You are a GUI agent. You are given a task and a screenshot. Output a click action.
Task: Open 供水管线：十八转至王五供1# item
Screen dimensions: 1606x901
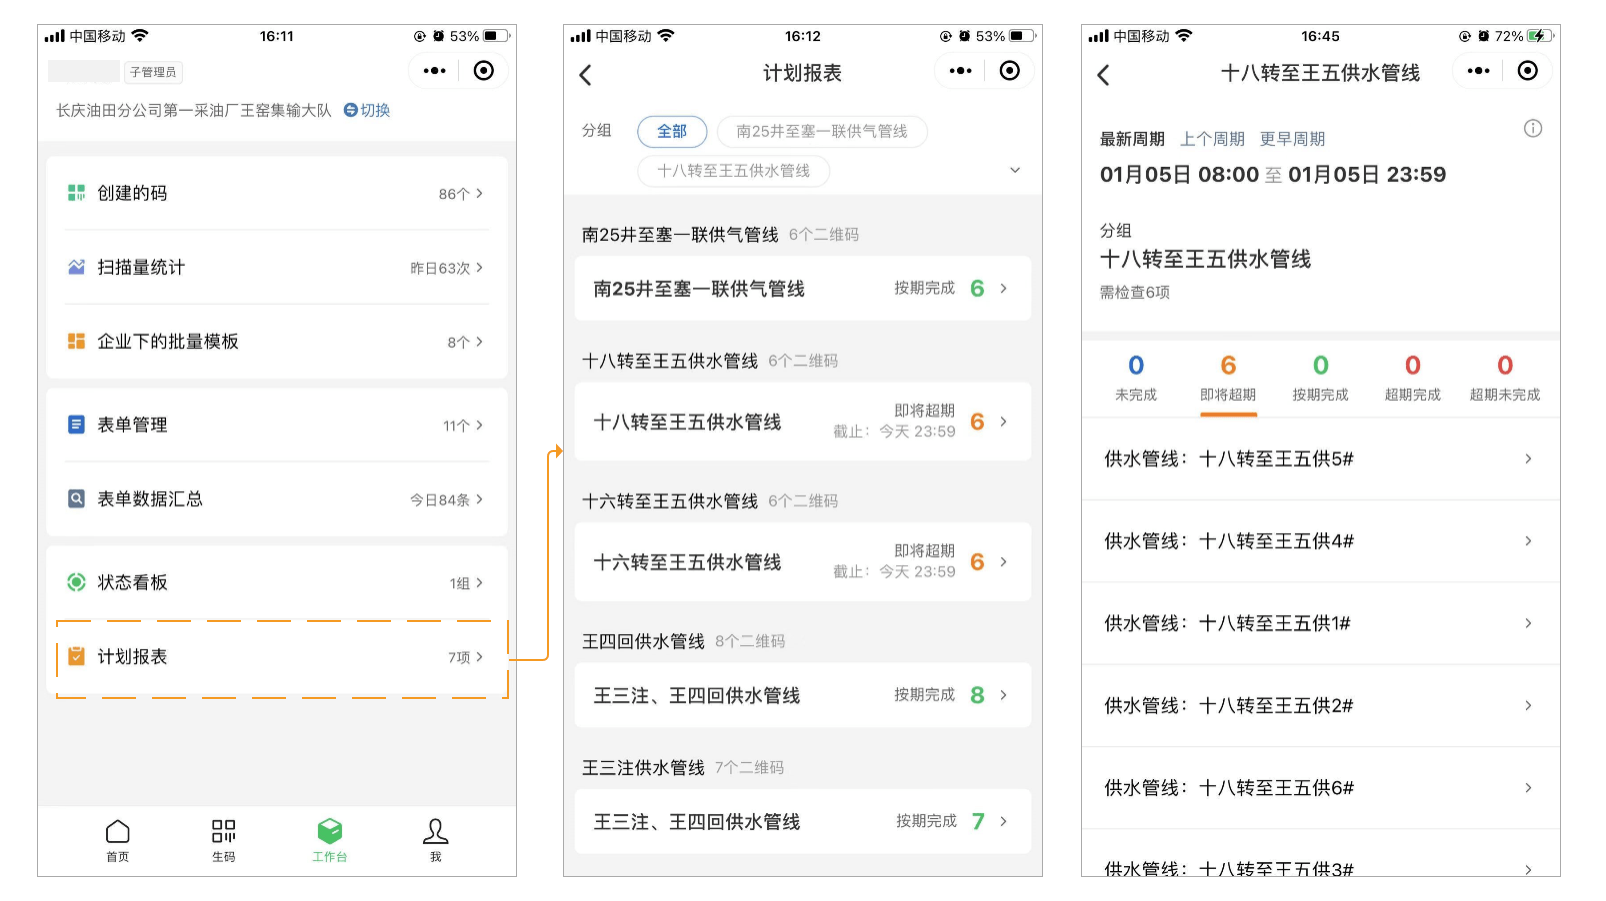1321,623
